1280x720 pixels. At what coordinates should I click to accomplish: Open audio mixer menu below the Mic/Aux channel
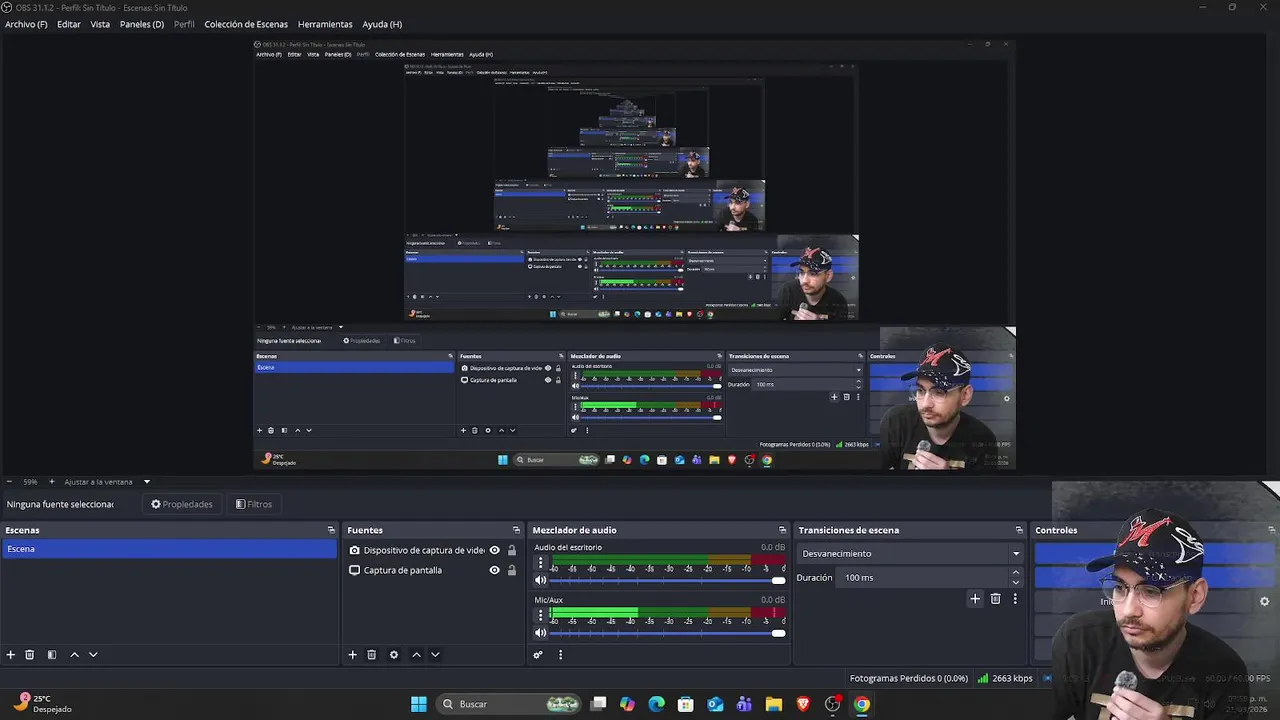coord(560,655)
